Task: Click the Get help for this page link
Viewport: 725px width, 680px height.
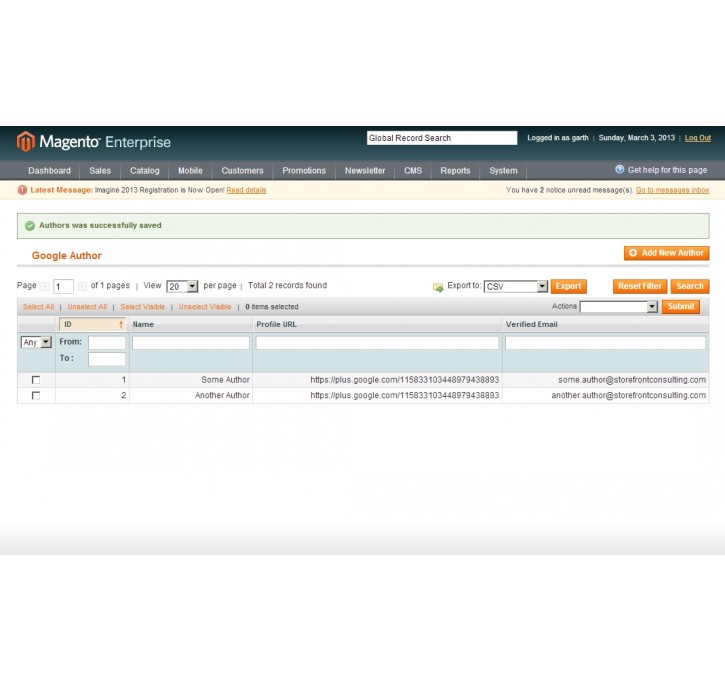Action: 667,170
